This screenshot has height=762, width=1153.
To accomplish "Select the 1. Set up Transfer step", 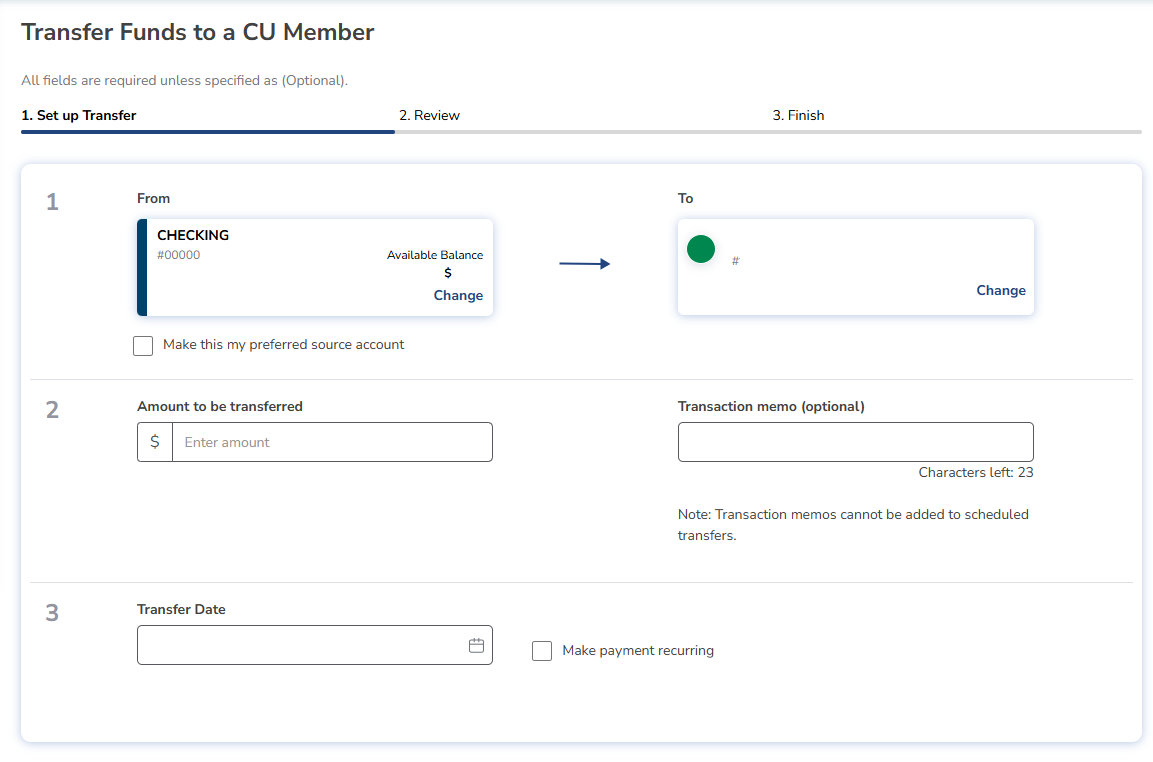I will pyautogui.click(x=79, y=115).
